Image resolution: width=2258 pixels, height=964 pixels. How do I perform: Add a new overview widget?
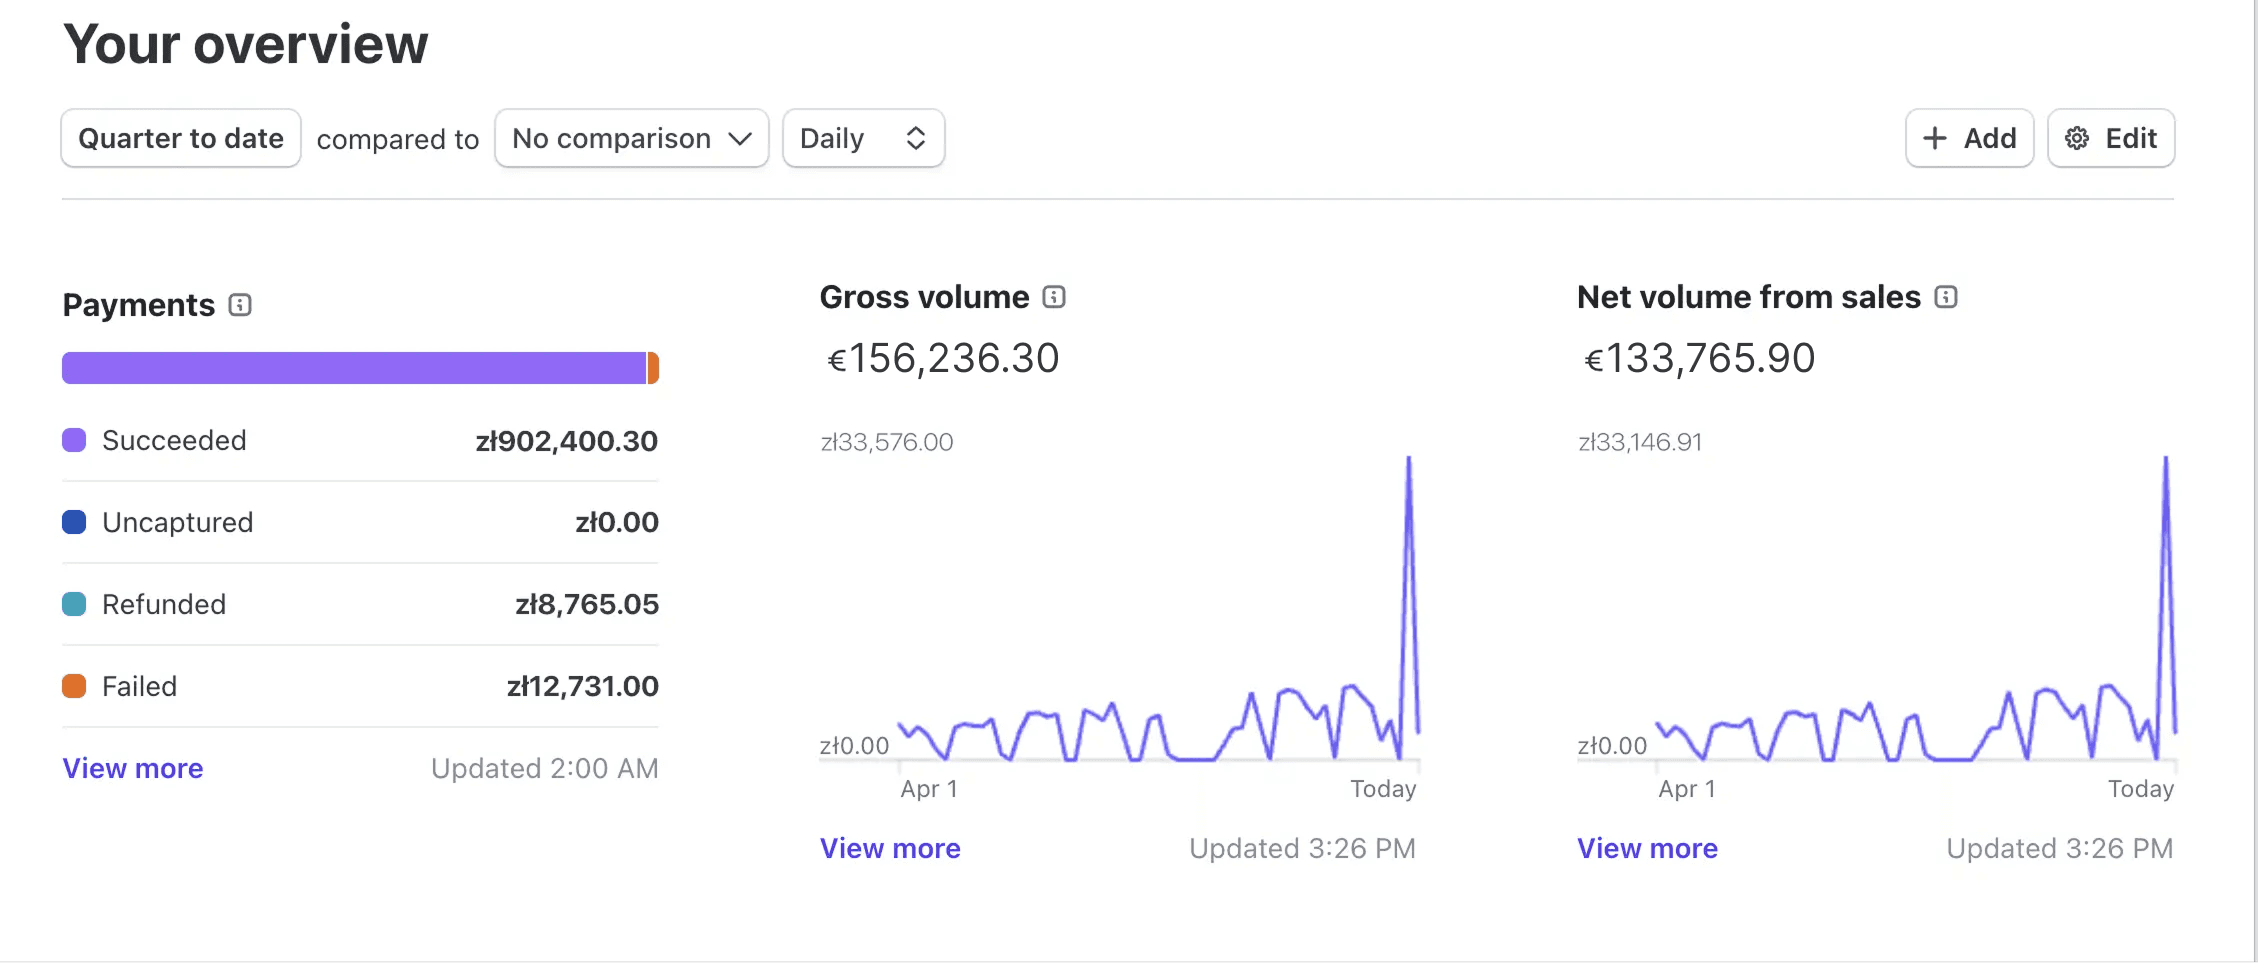click(1970, 138)
